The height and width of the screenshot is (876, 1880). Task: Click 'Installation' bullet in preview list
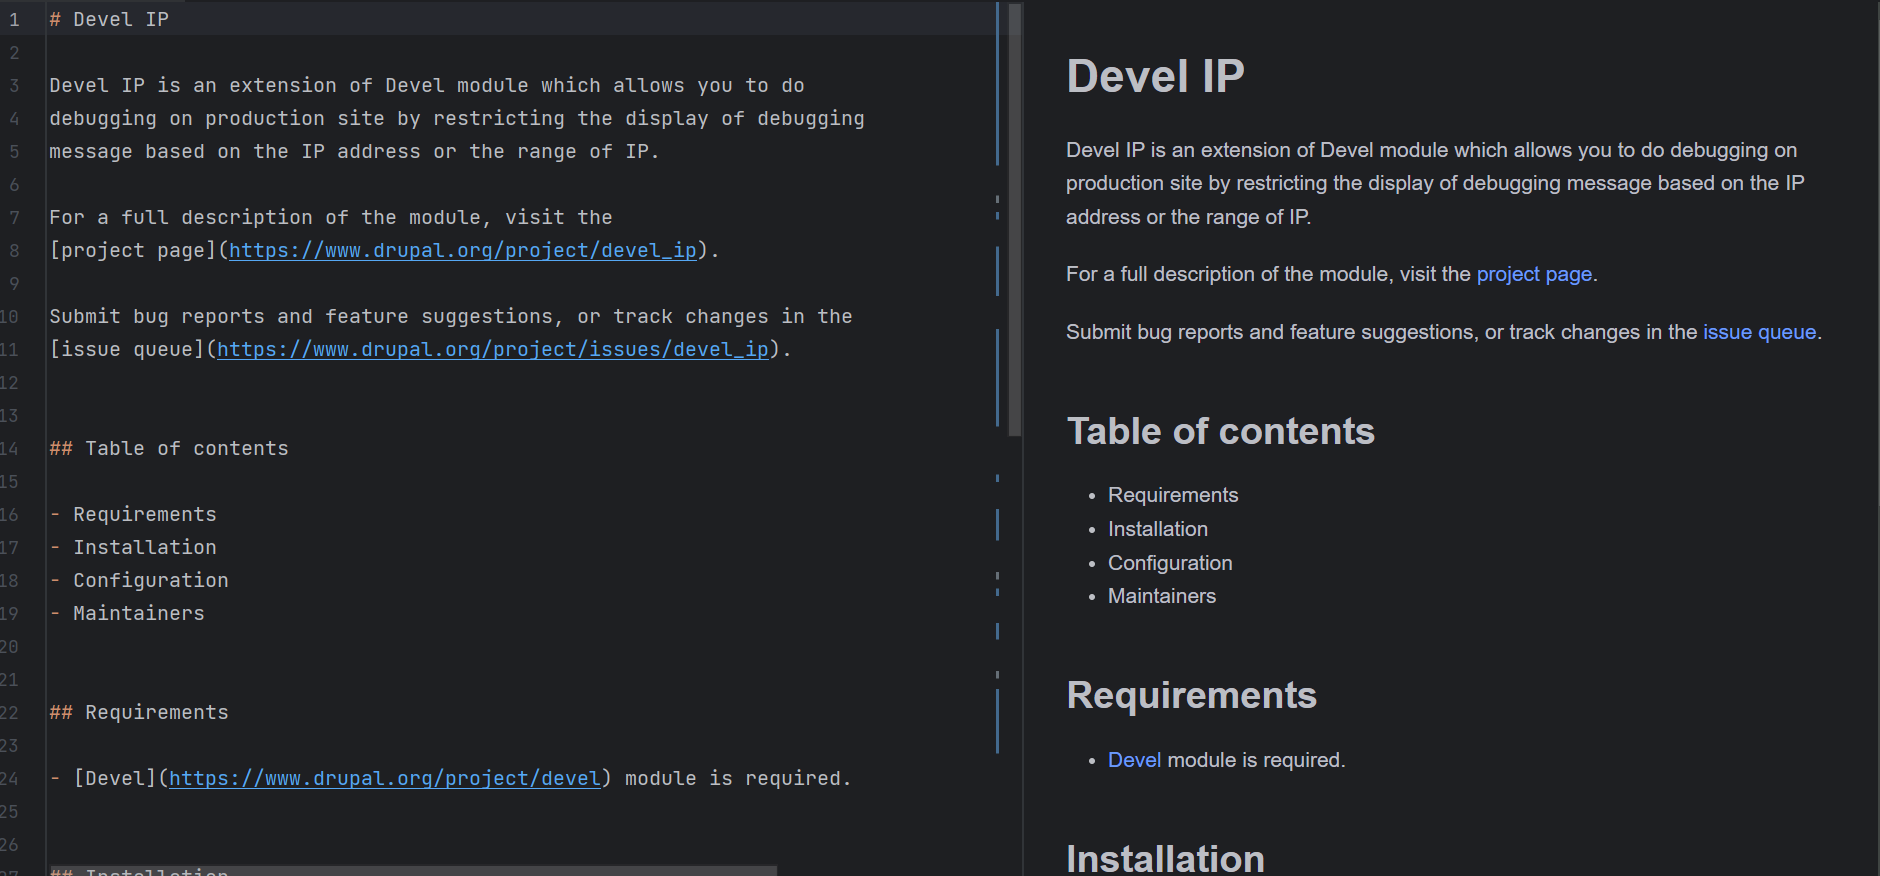click(1158, 529)
